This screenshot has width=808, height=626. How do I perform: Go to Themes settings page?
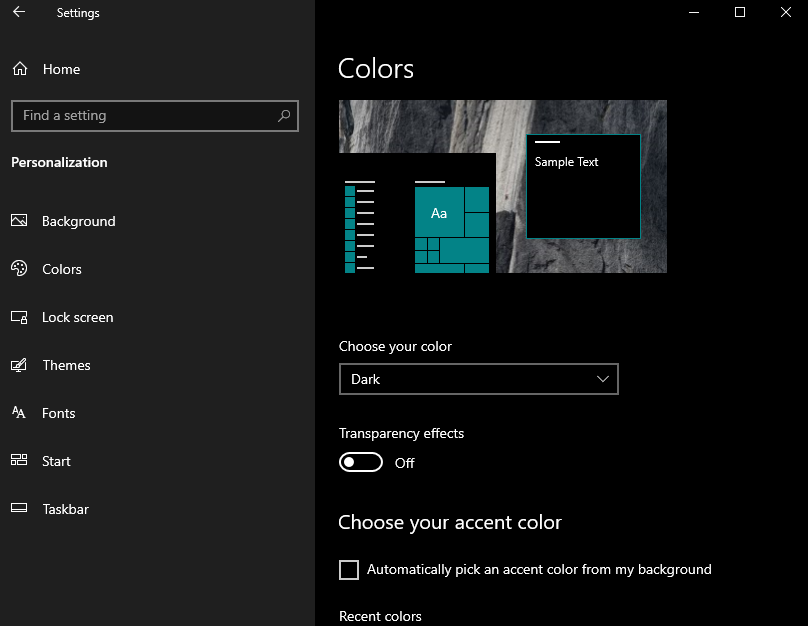pos(66,365)
